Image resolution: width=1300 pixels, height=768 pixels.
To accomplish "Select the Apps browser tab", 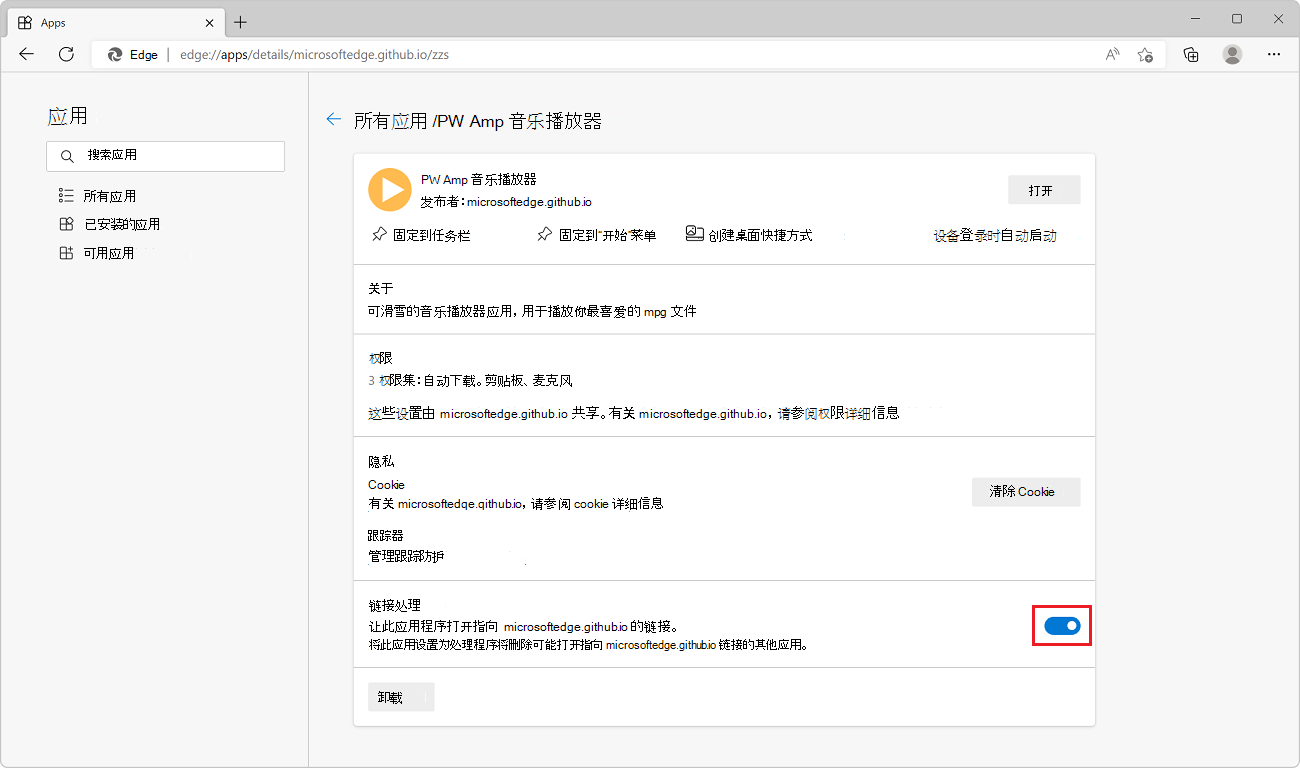I will tap(115, 22).
